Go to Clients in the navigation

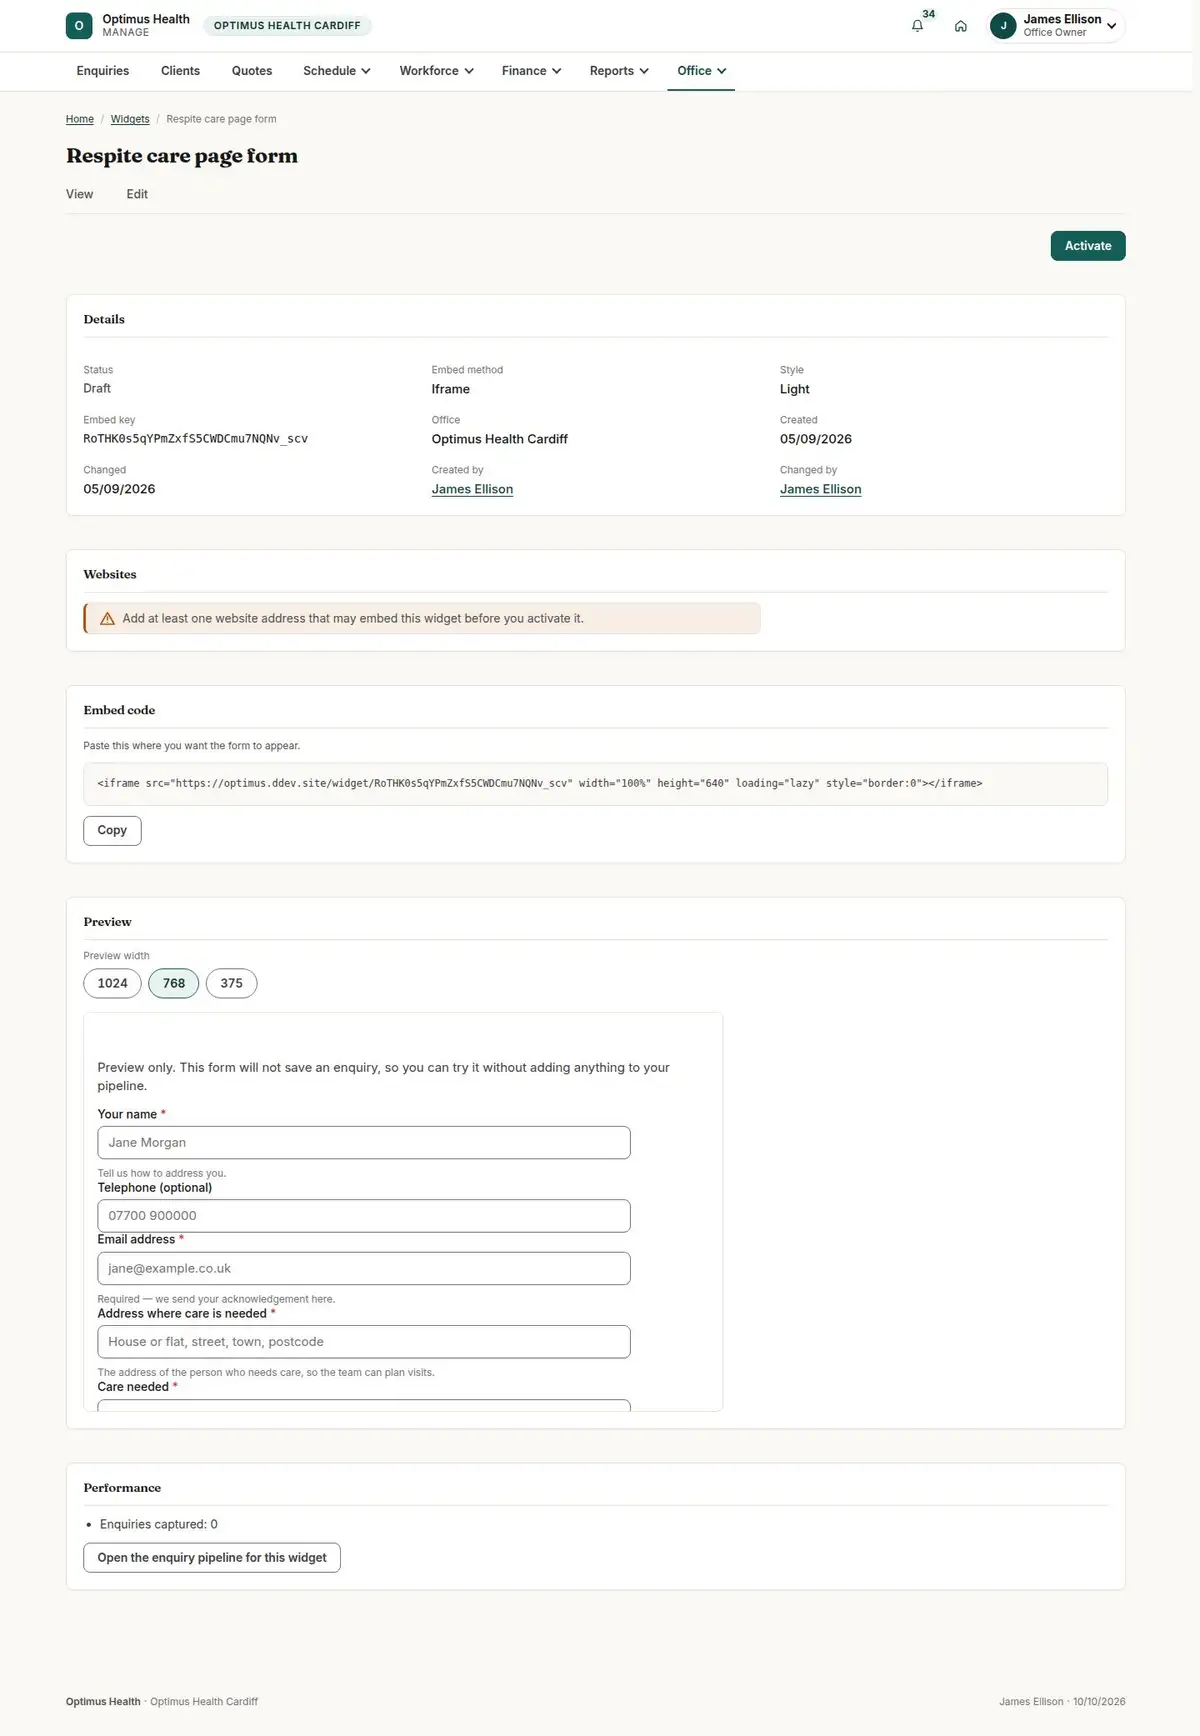(180, 71)
